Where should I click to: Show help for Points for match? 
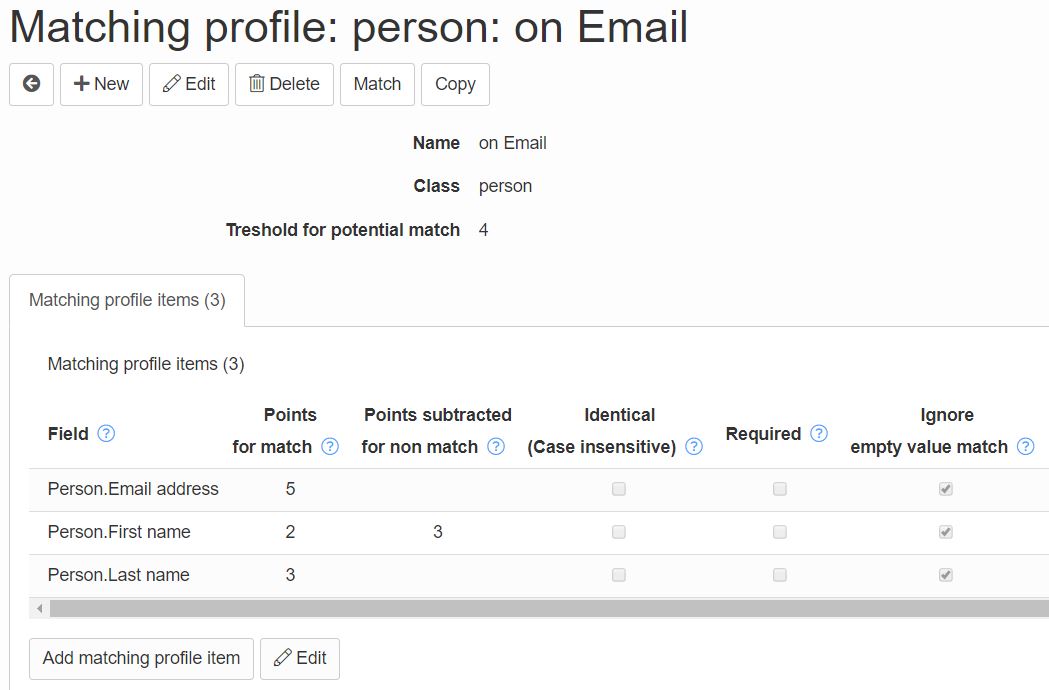(x=330, y=446)
